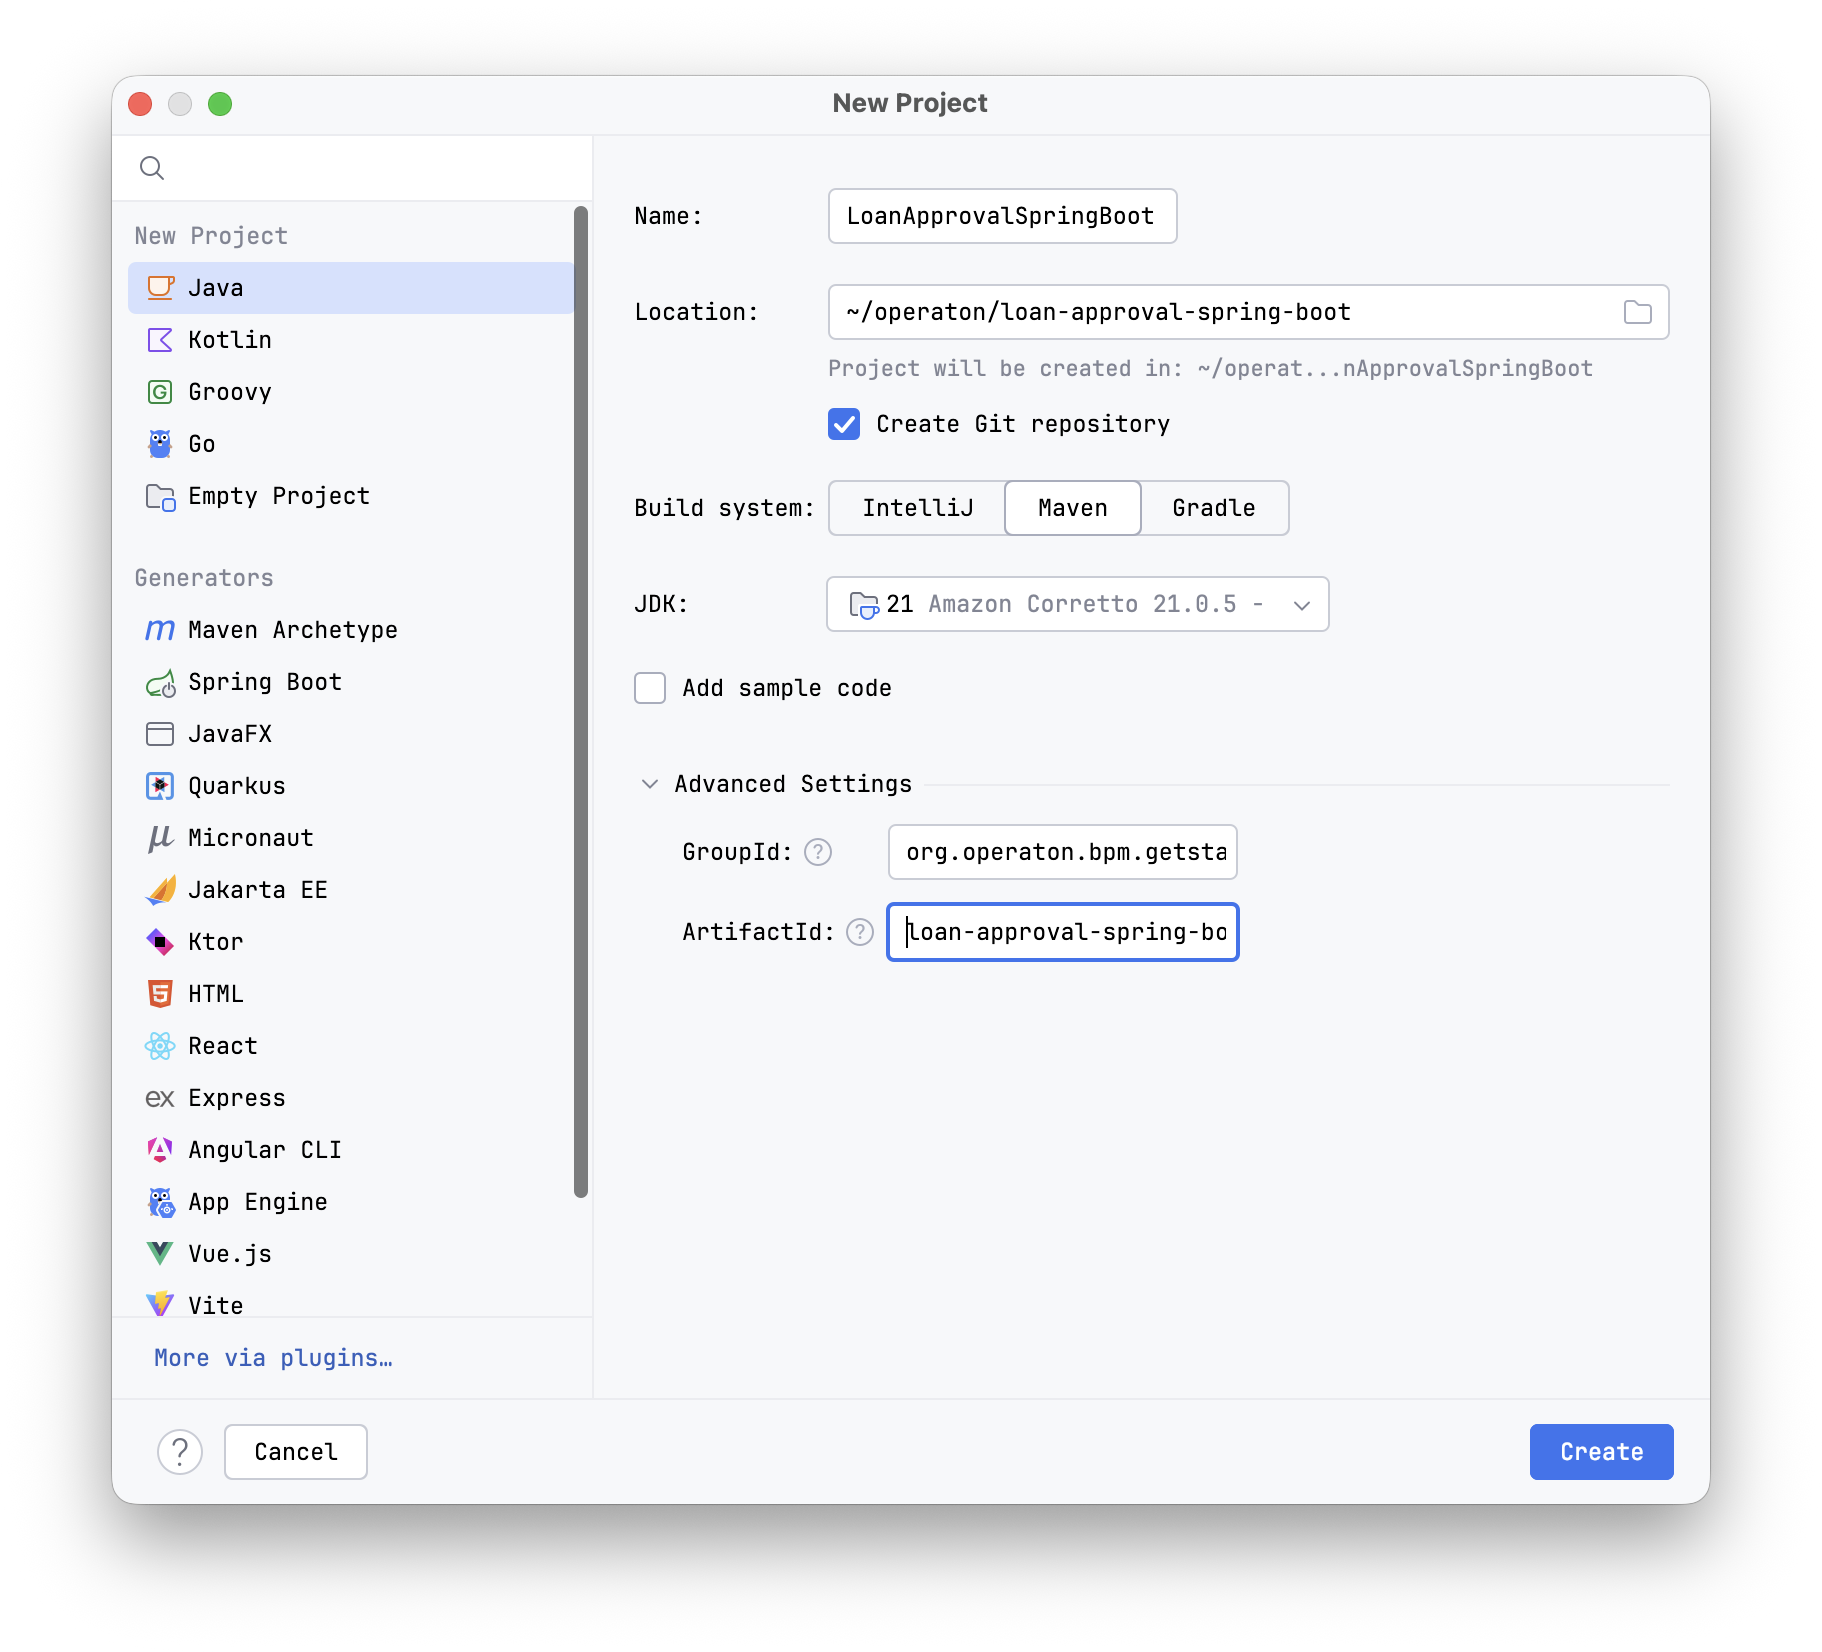Click the Angular CLI logo icon
This screenshot has width=1822, height=1652.
pos(160,1150)
